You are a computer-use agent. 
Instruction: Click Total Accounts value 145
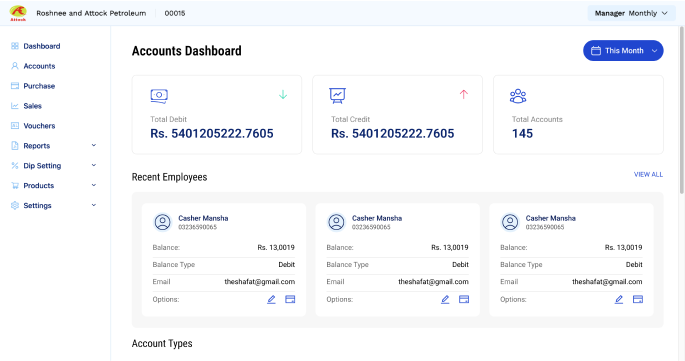(522, 133)
